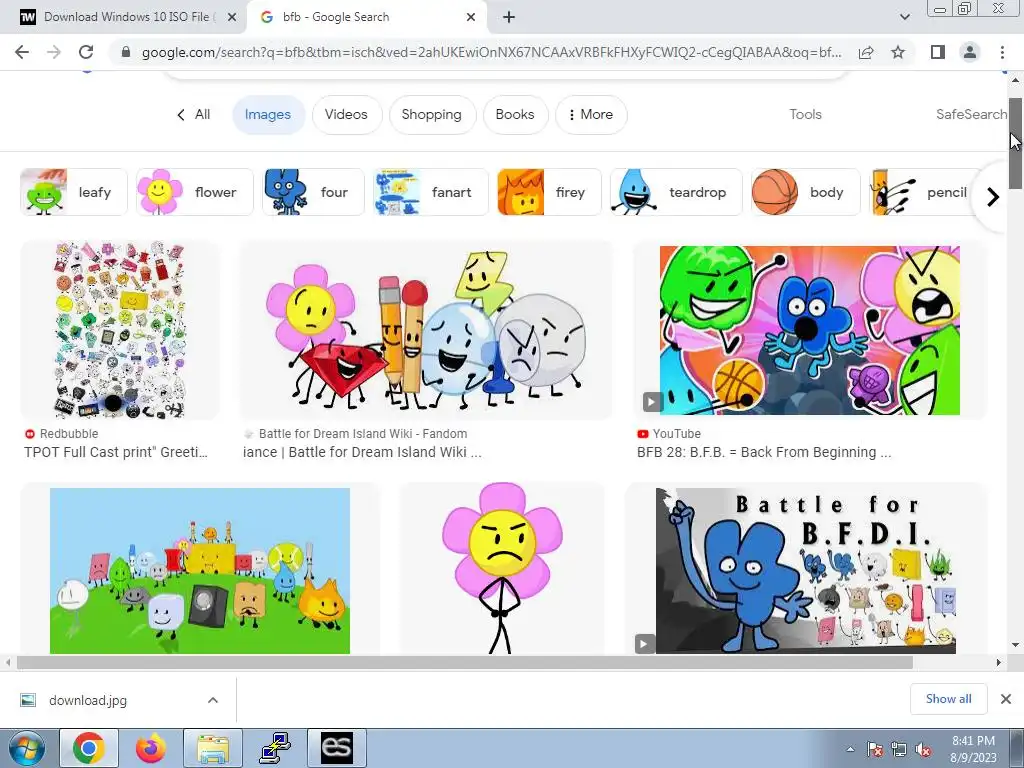1024x768 pixels.
Task: Filter images by leafy chip
Action: [x=74, y=192]
